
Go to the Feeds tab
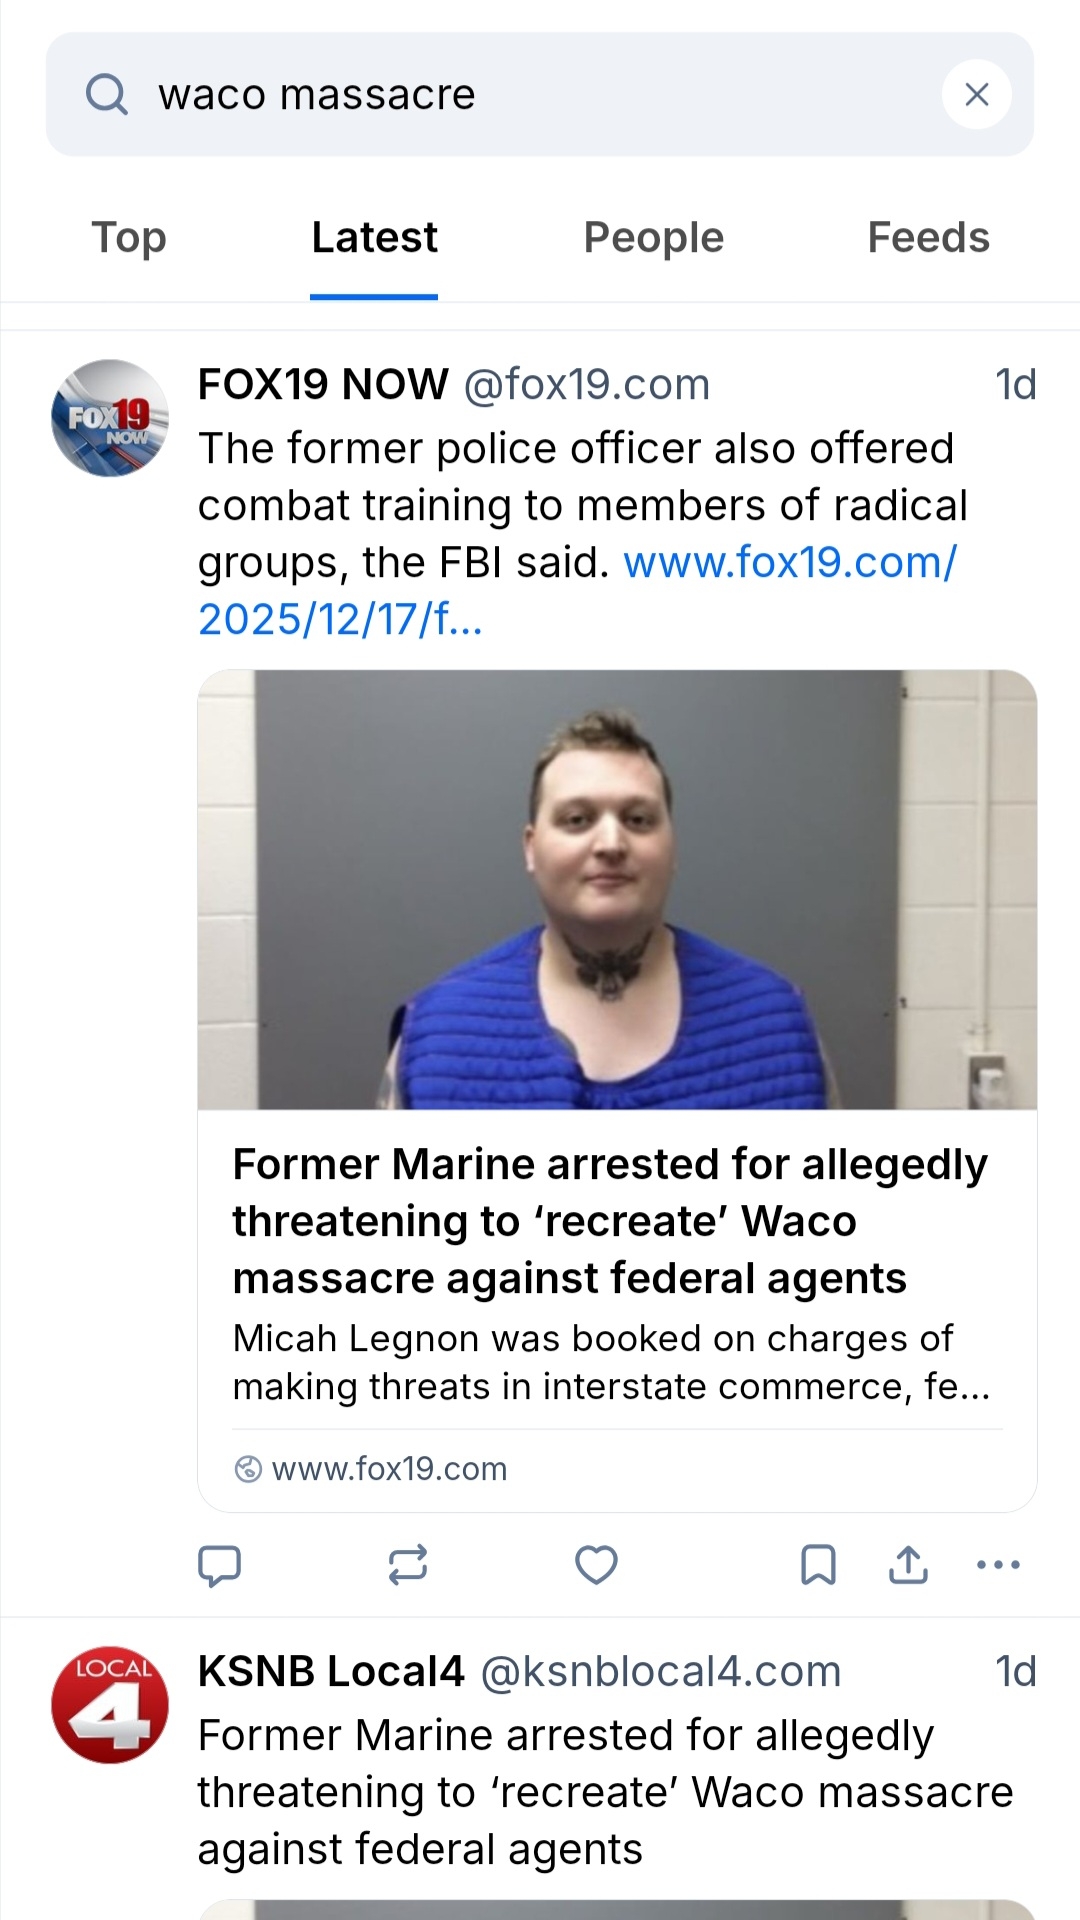(x=928, y=238)
